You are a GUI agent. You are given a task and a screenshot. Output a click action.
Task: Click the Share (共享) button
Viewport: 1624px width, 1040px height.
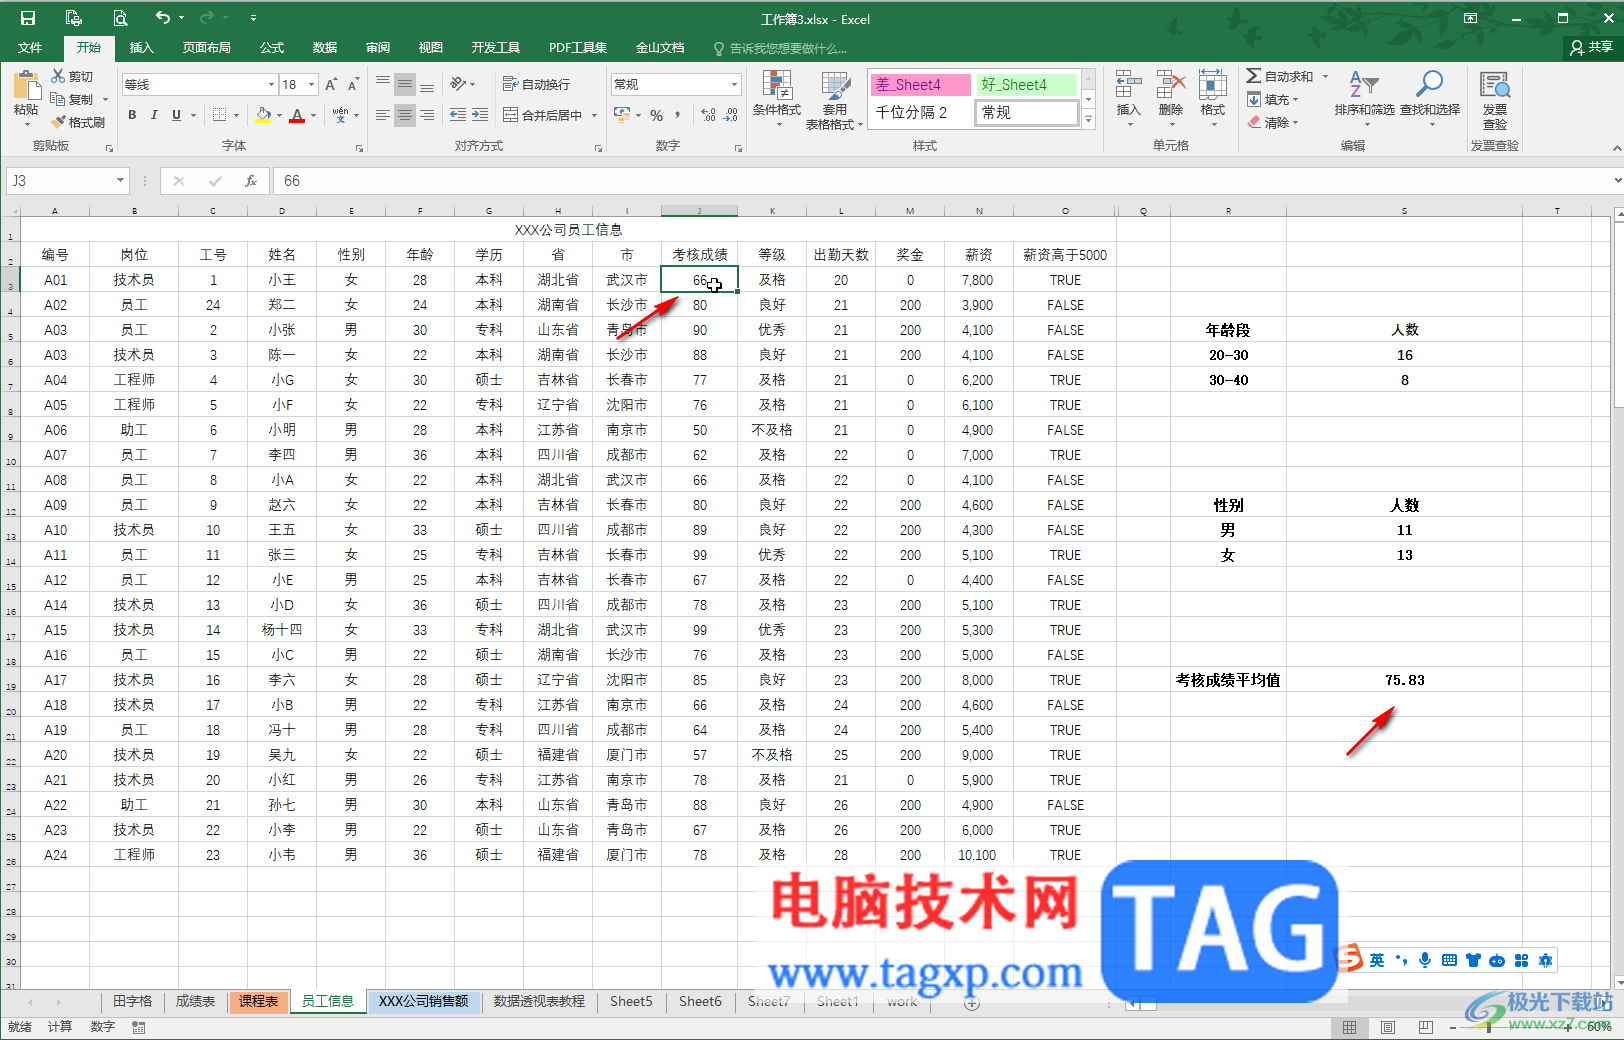[x=1591, y=47]
